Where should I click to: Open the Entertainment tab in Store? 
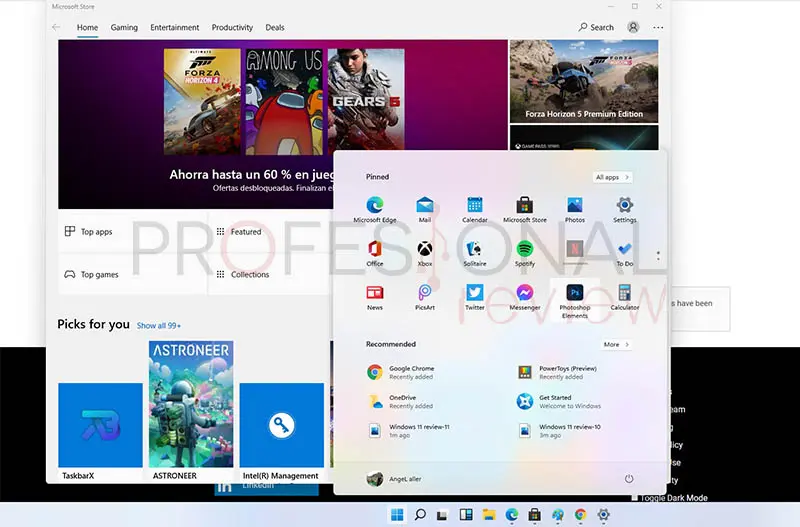[x=174, y=28]
